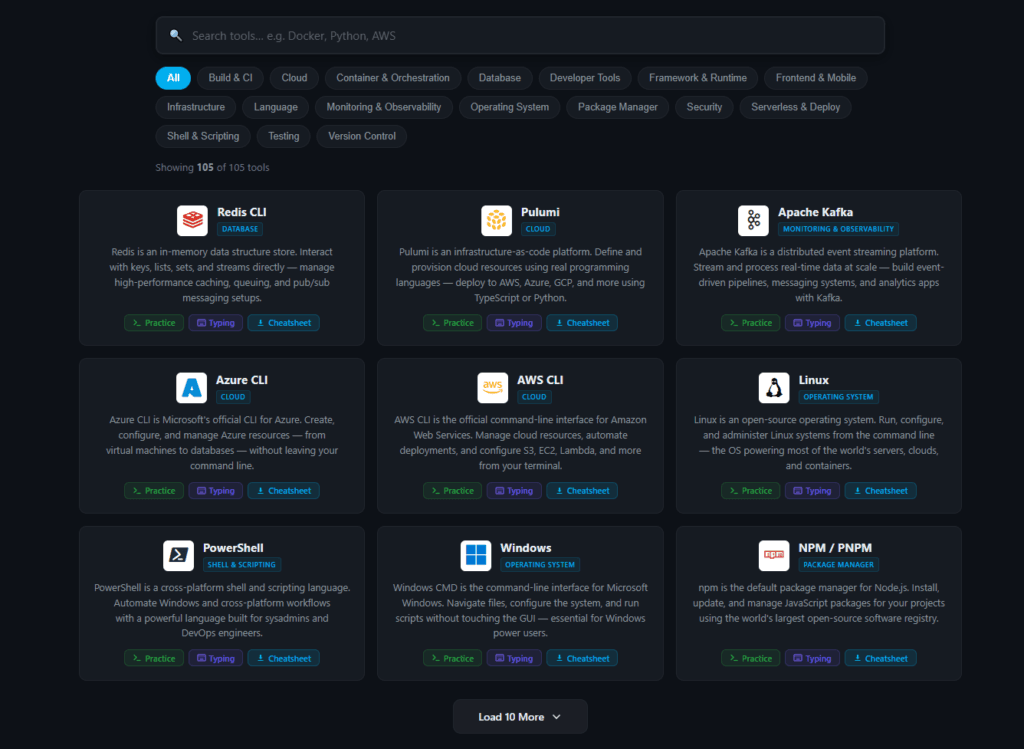Filter tools by Container & Orchestration
The width and height of the screenshot is (1024, 749).
(x=393, y=78)
